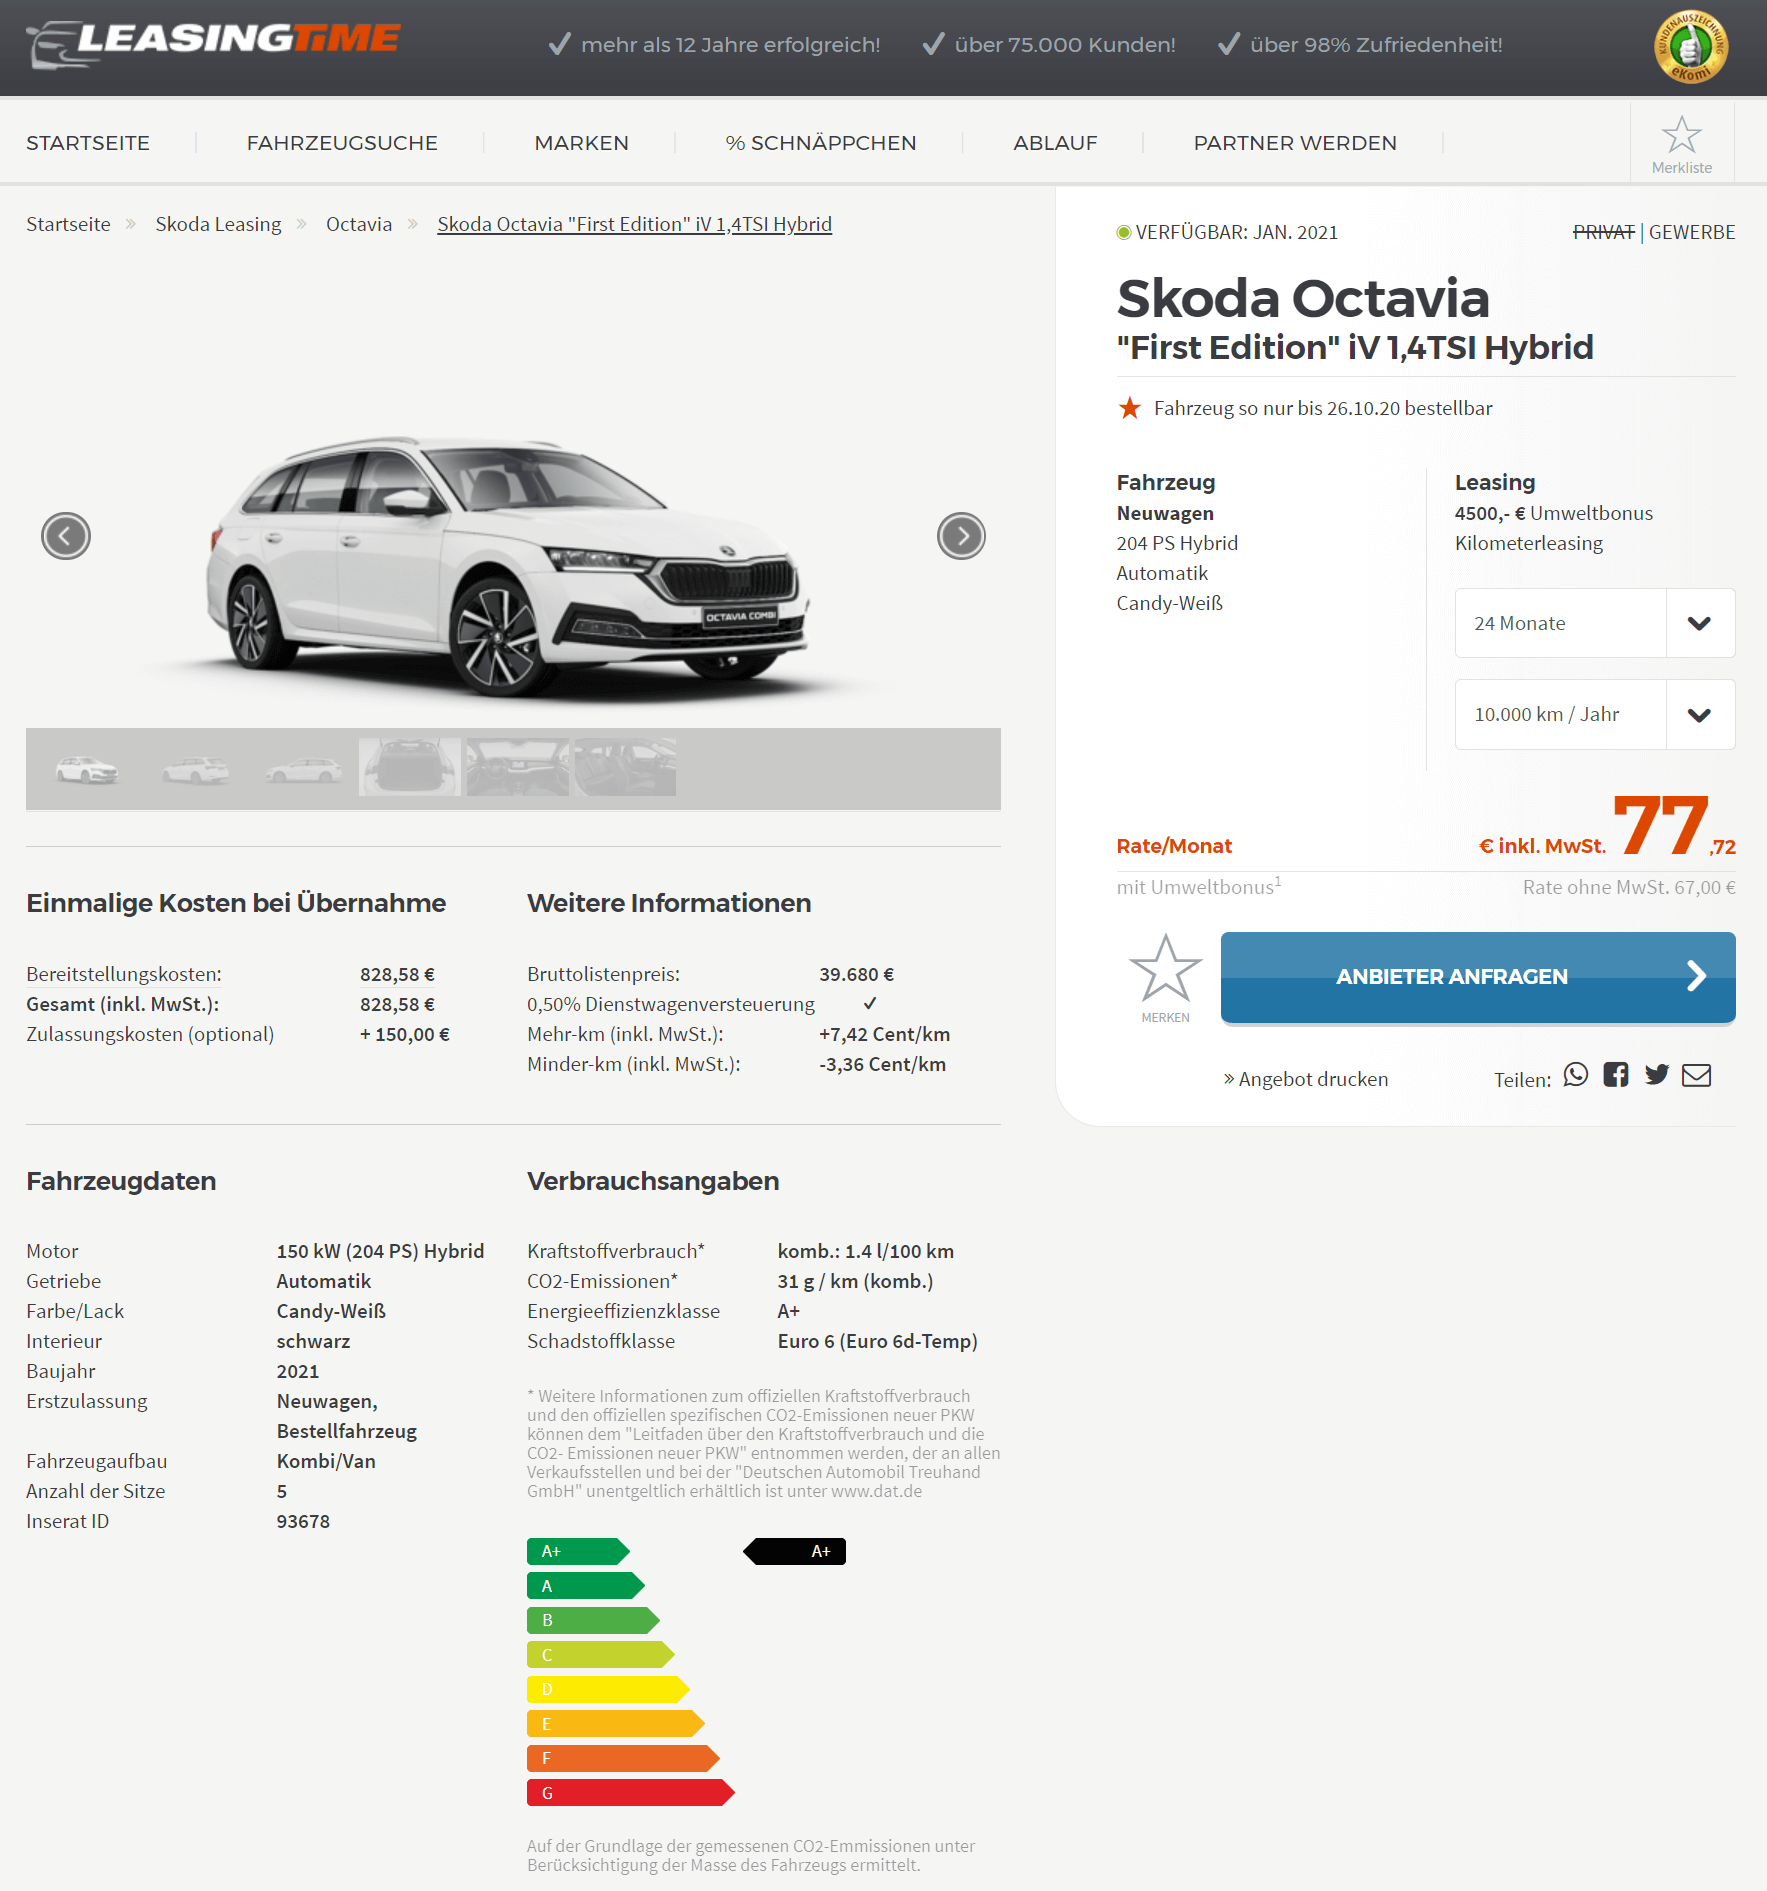Show next car image arrow
1767x1891 pixels.
tap(961, 536)
